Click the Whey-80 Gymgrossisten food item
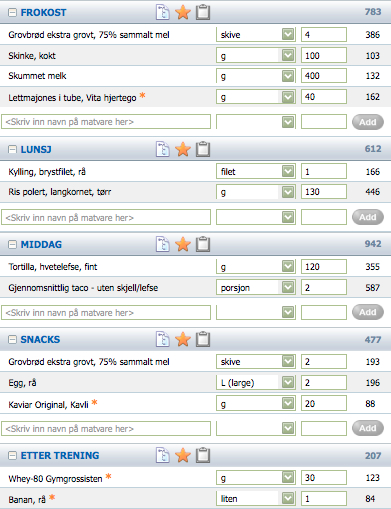 (x=55, y=479)
